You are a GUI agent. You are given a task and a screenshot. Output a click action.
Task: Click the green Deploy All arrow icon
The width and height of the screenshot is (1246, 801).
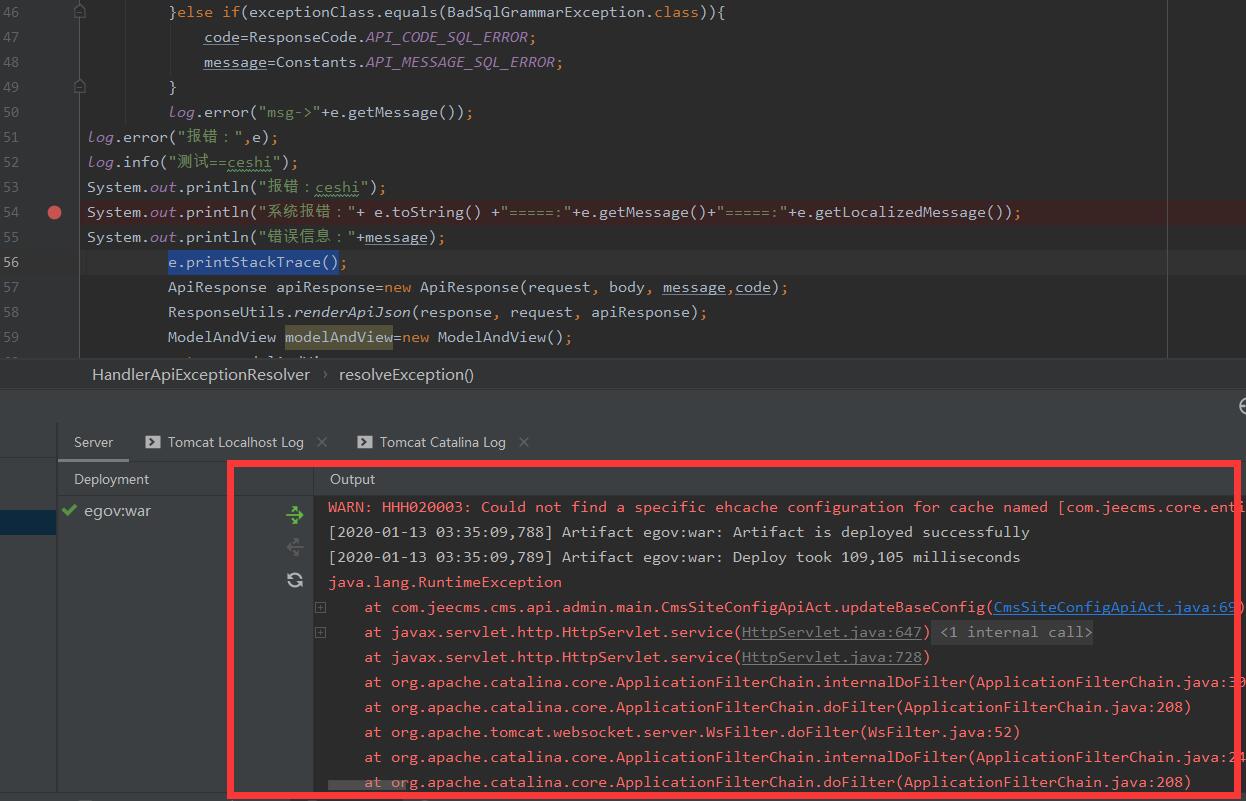click(x=294, y=515)
